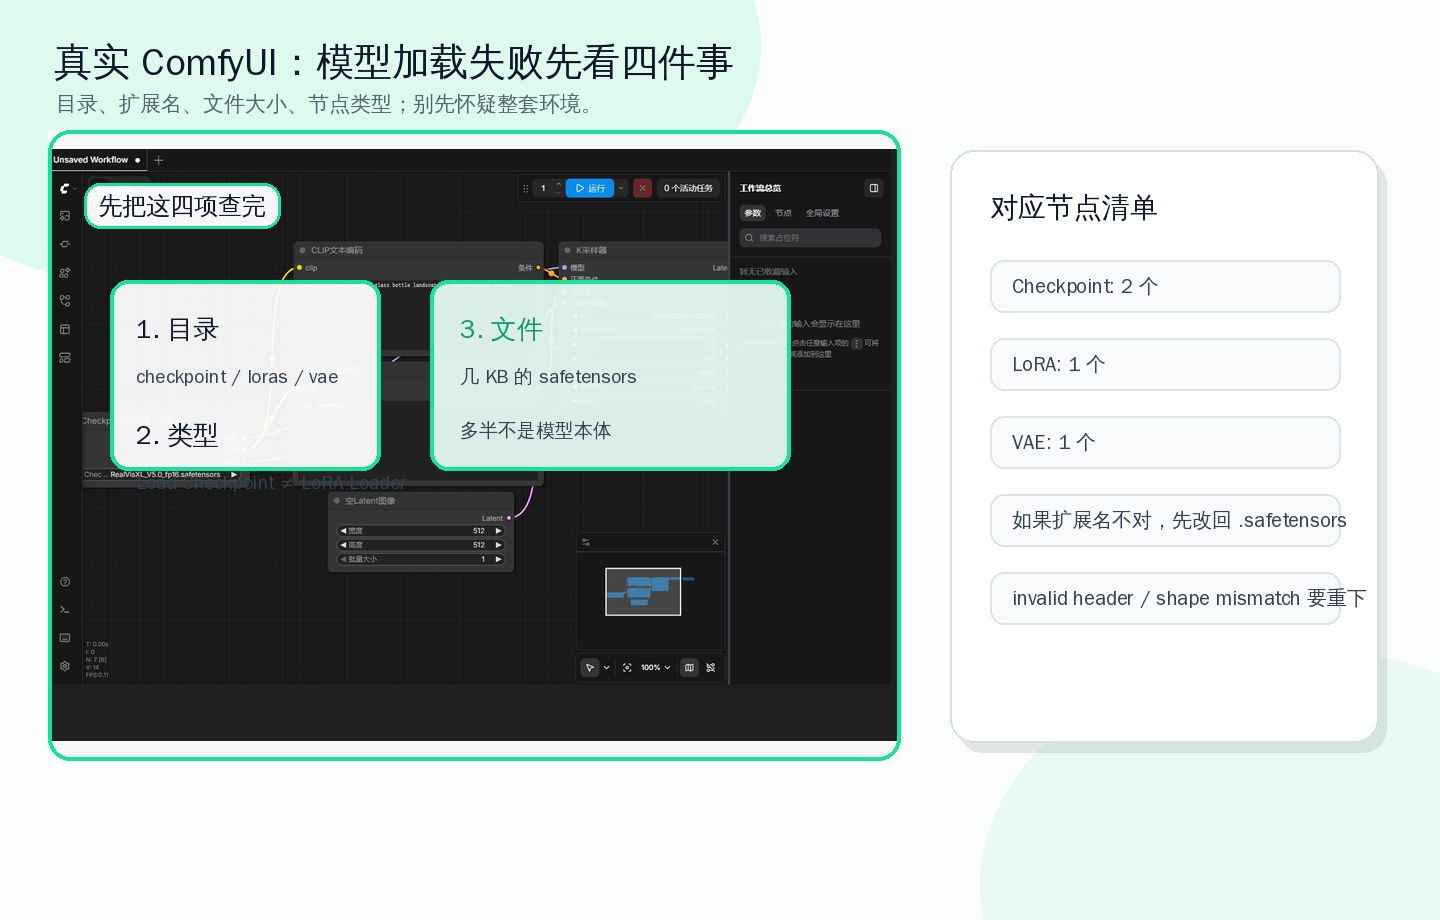This screenshot has width=1440, height=920.
Task: Click the 条件 output socket on CLIP node
Action: pos(539,268)
